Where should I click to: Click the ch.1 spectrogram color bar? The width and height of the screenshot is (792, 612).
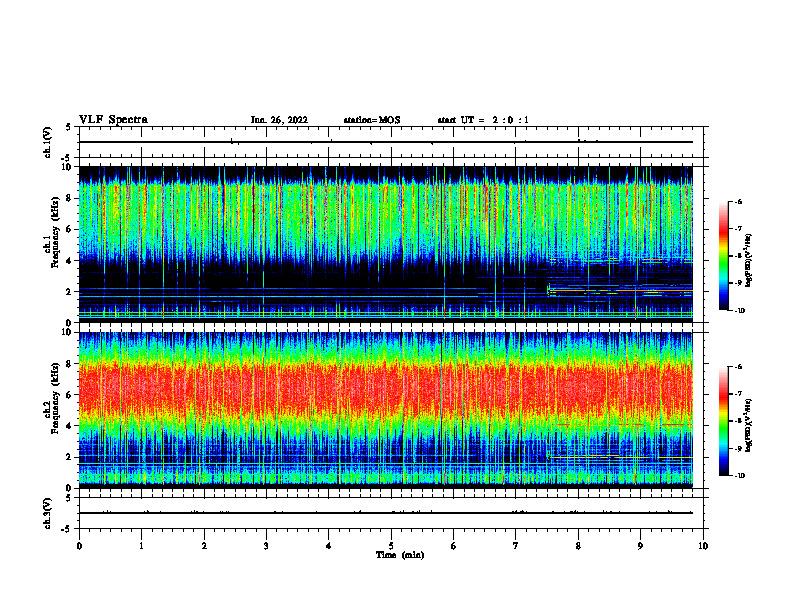(723, 256)
